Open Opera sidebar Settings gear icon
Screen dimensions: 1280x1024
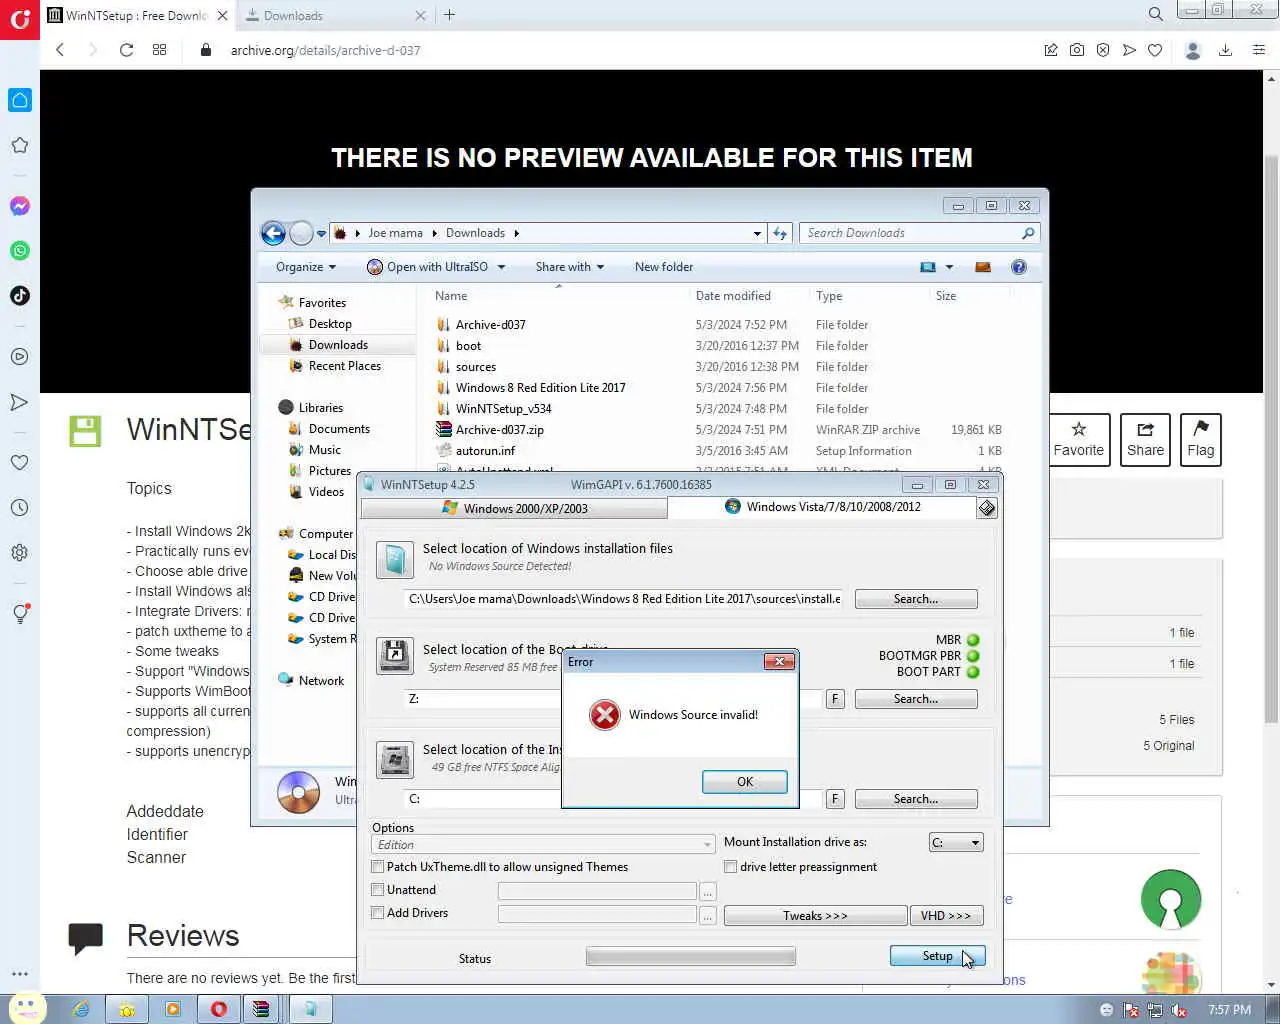point(20,553)
